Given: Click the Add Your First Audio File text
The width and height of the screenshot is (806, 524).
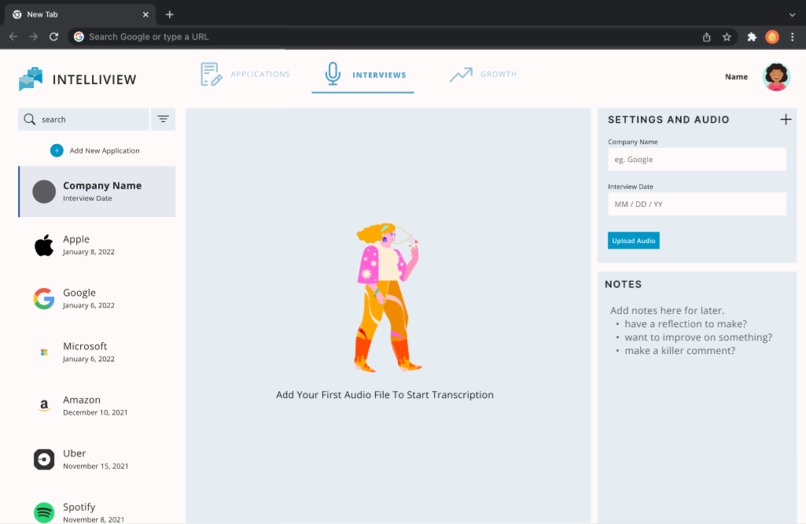Looking at the screenshot, I should click(x=384, y=395).
